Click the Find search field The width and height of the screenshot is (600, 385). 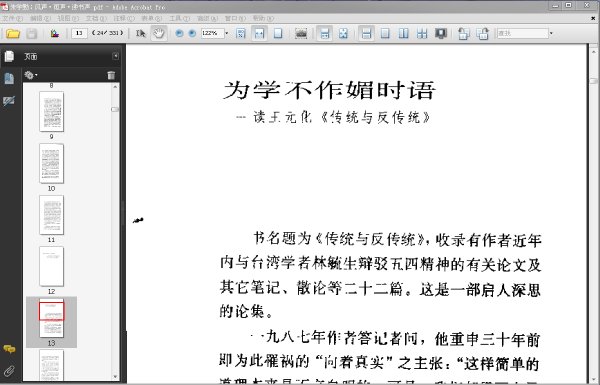coord(522,33)
